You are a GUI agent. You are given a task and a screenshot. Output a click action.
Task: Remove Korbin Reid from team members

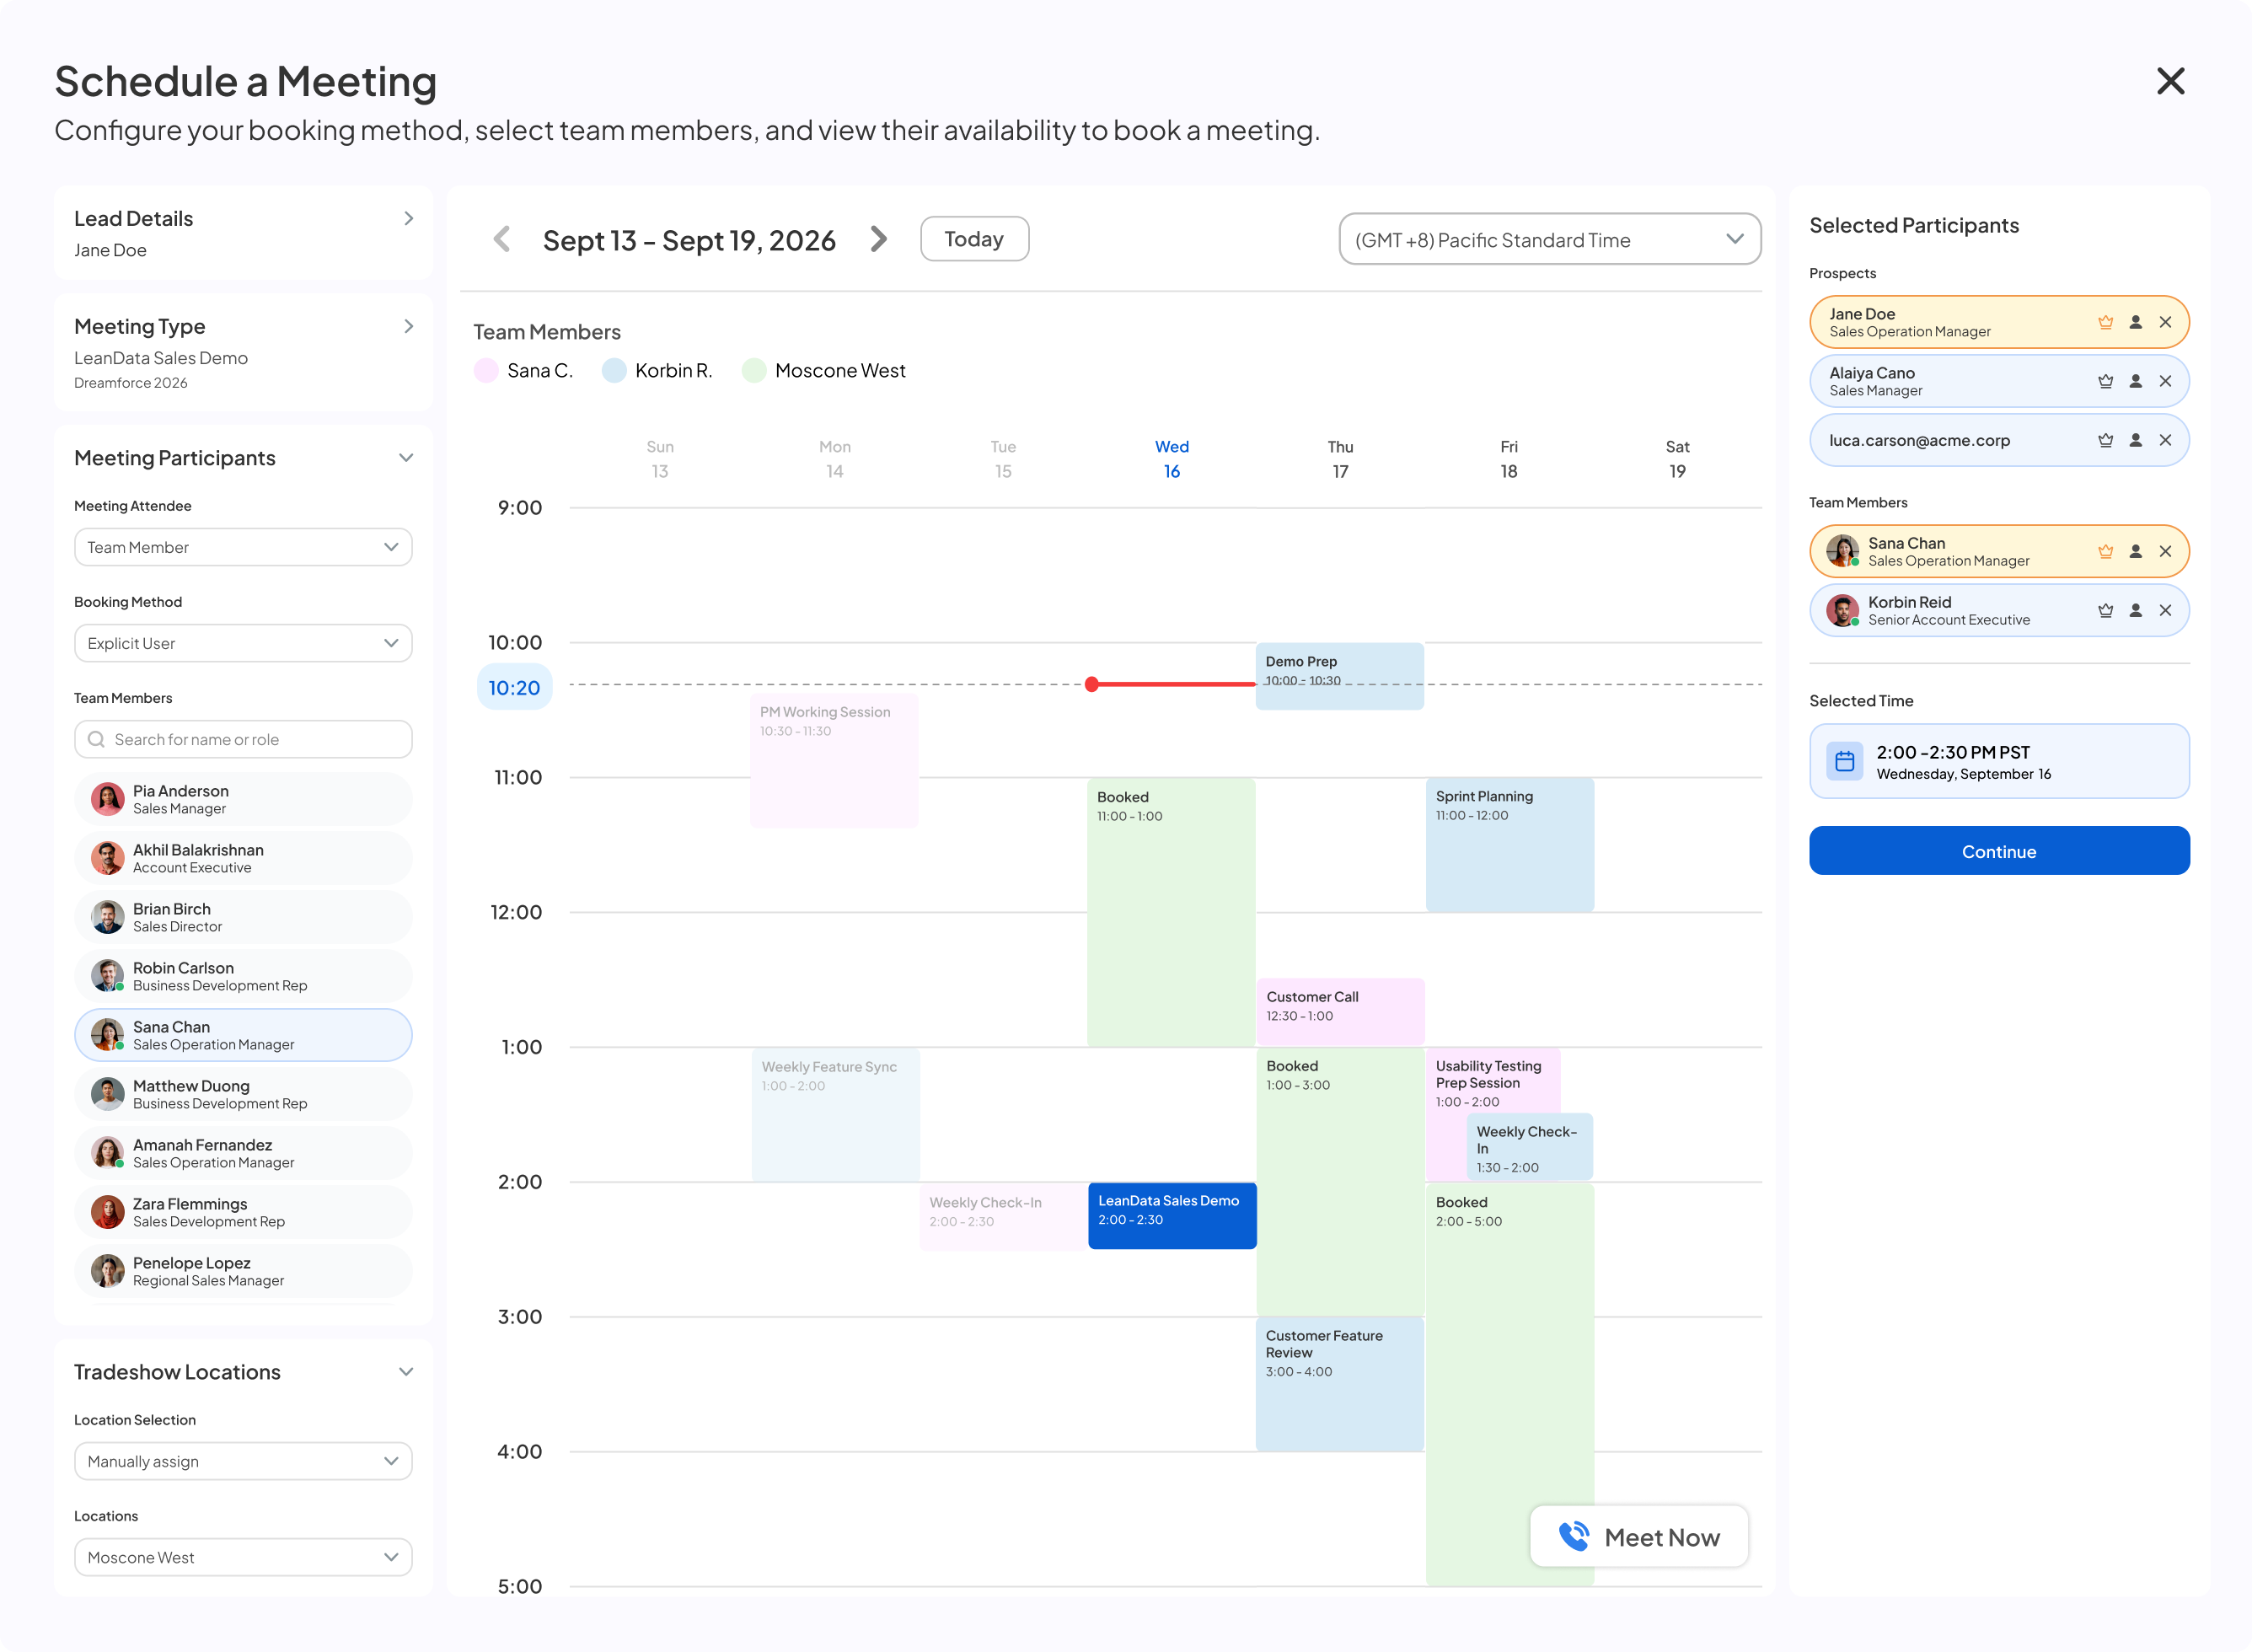pos(2165,610)
